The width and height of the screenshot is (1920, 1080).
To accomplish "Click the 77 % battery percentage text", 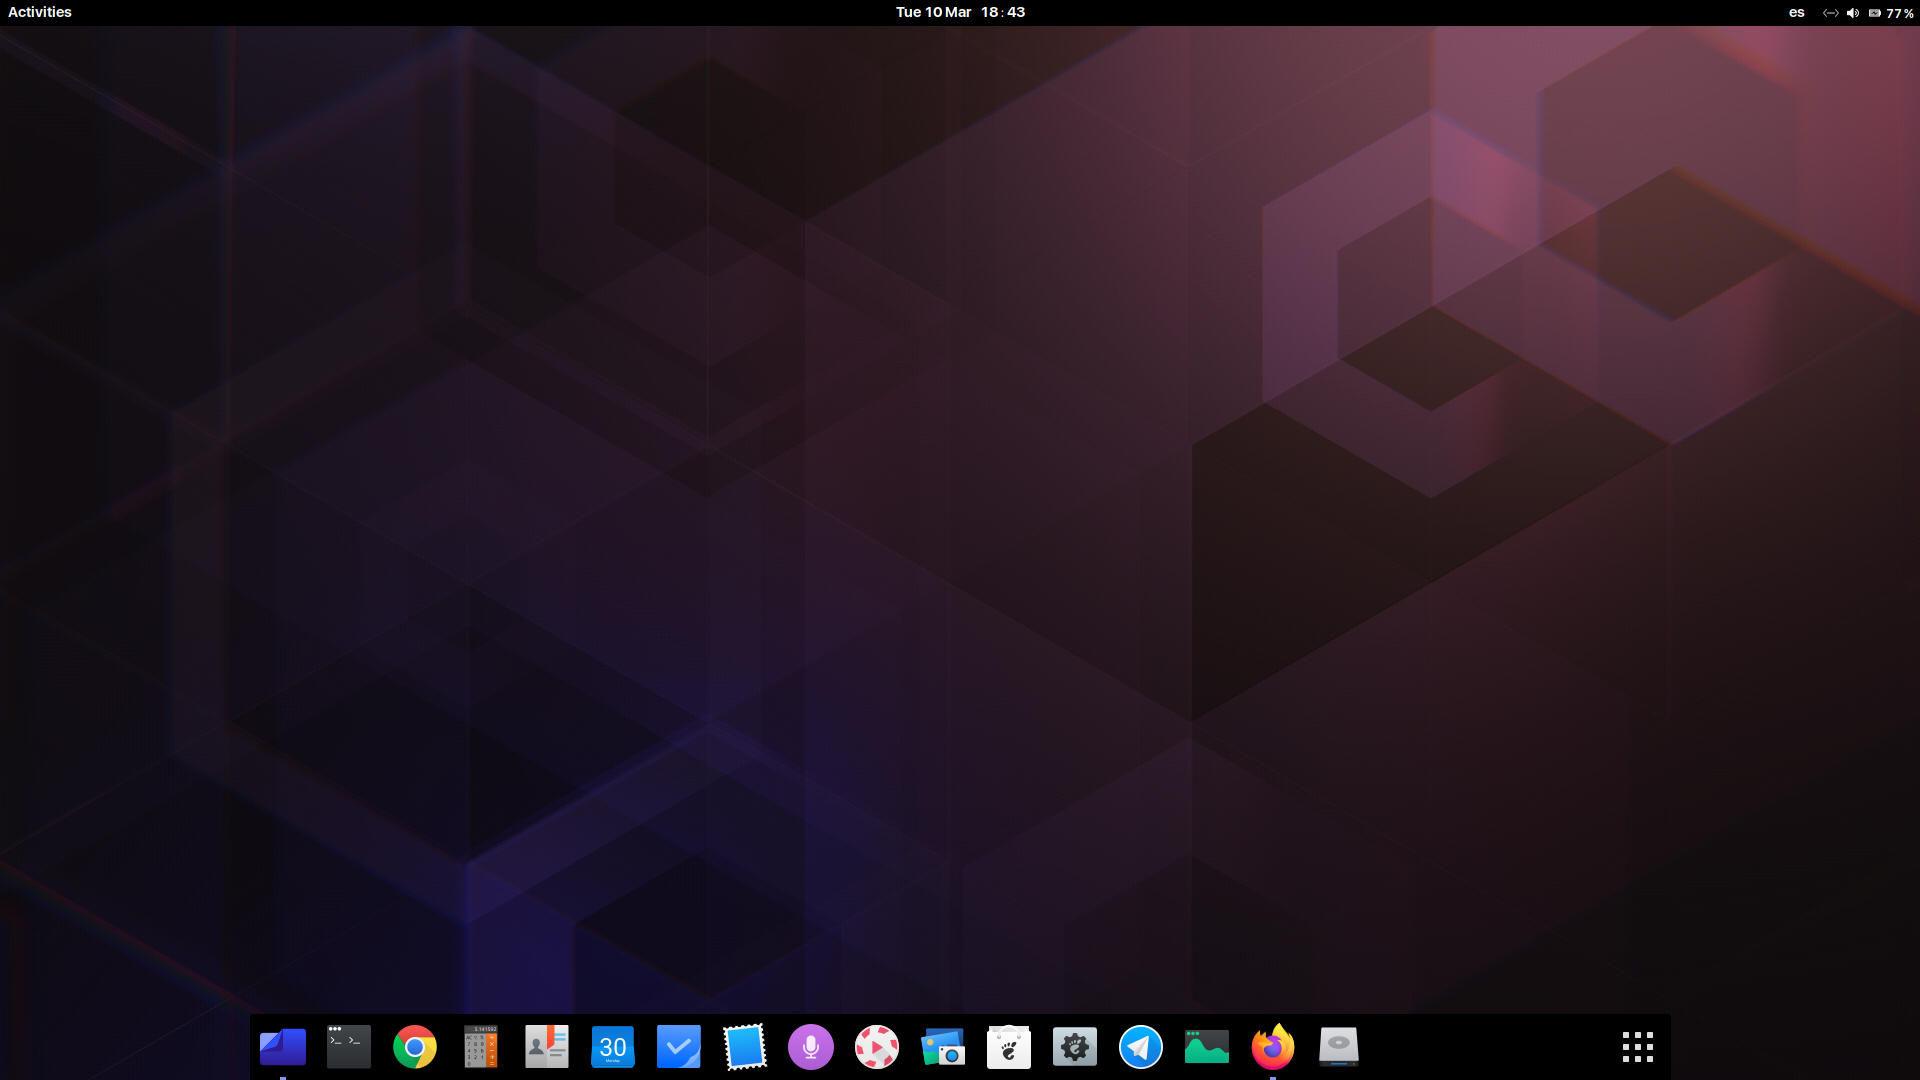I will pyautogui.click(x=1899, y=13).
